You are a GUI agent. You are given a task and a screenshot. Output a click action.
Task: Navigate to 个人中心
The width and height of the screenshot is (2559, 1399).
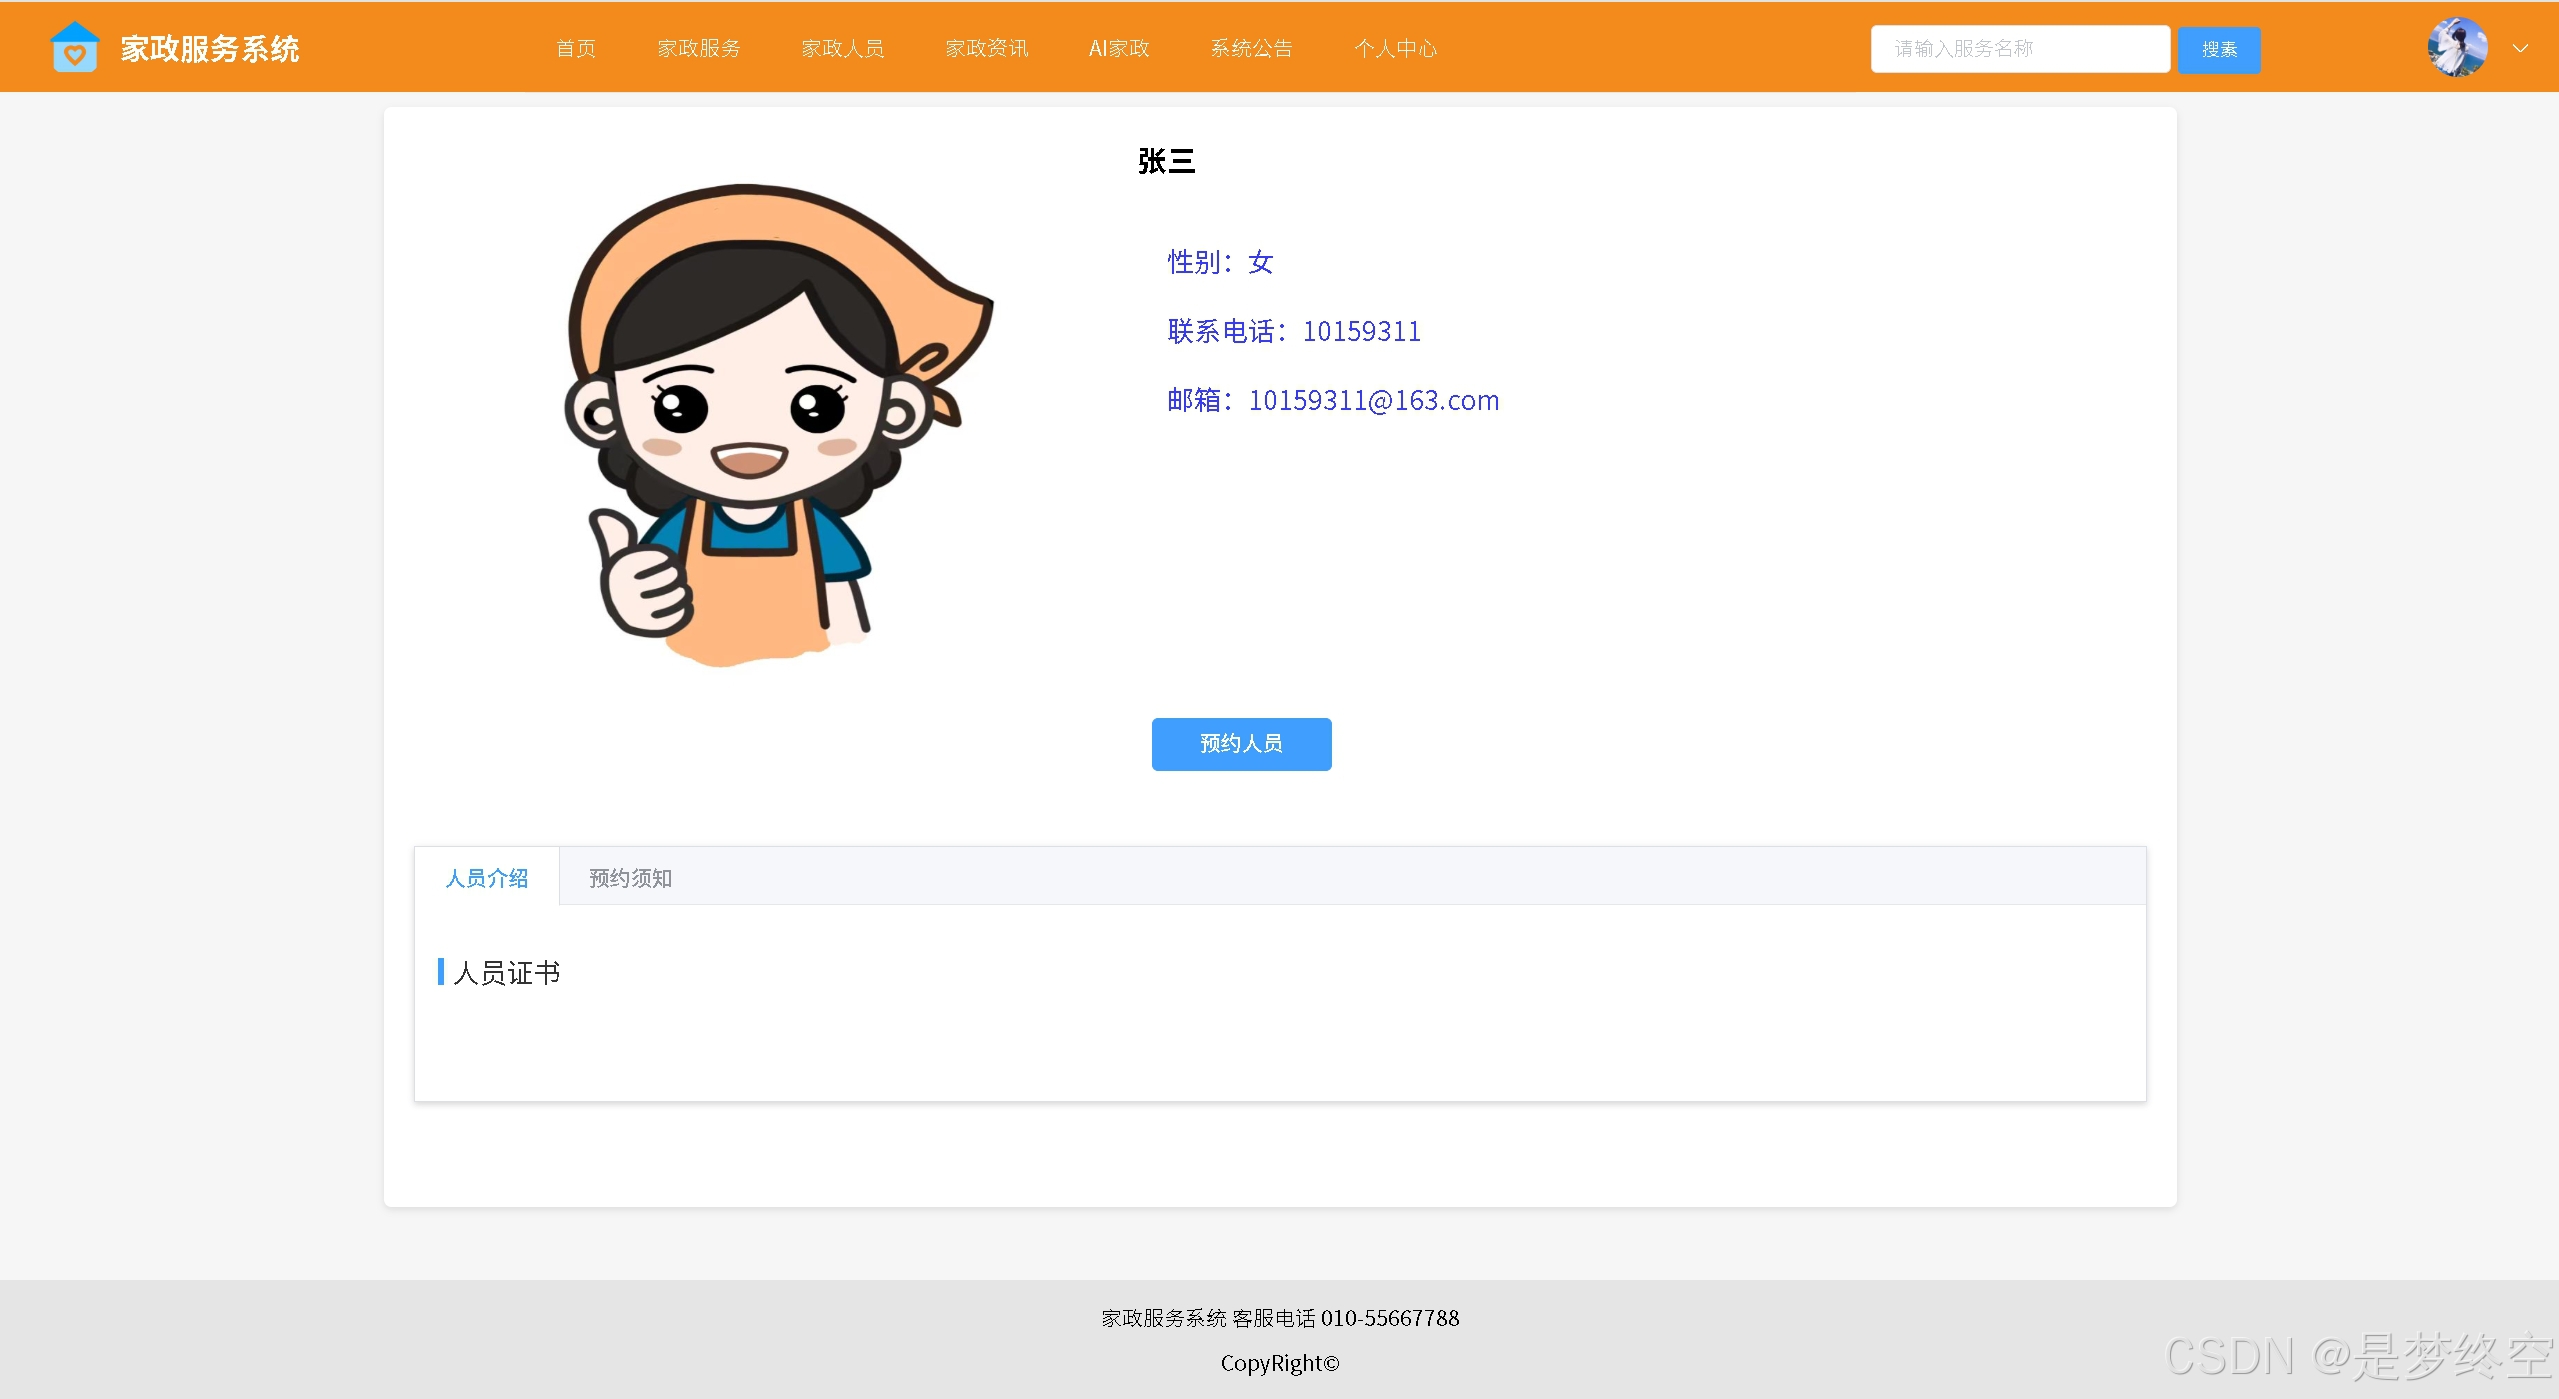[x=1395, y=48]
